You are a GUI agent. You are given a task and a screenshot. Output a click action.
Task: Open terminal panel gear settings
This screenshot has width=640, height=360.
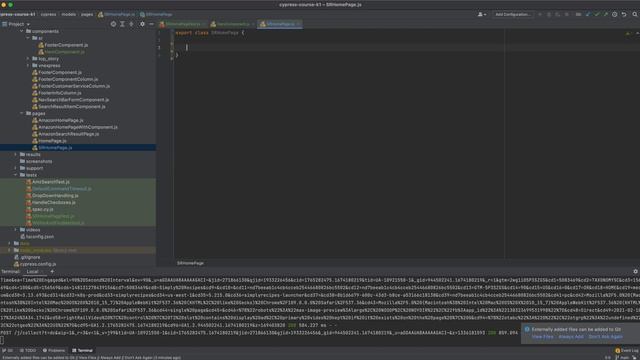635,271
